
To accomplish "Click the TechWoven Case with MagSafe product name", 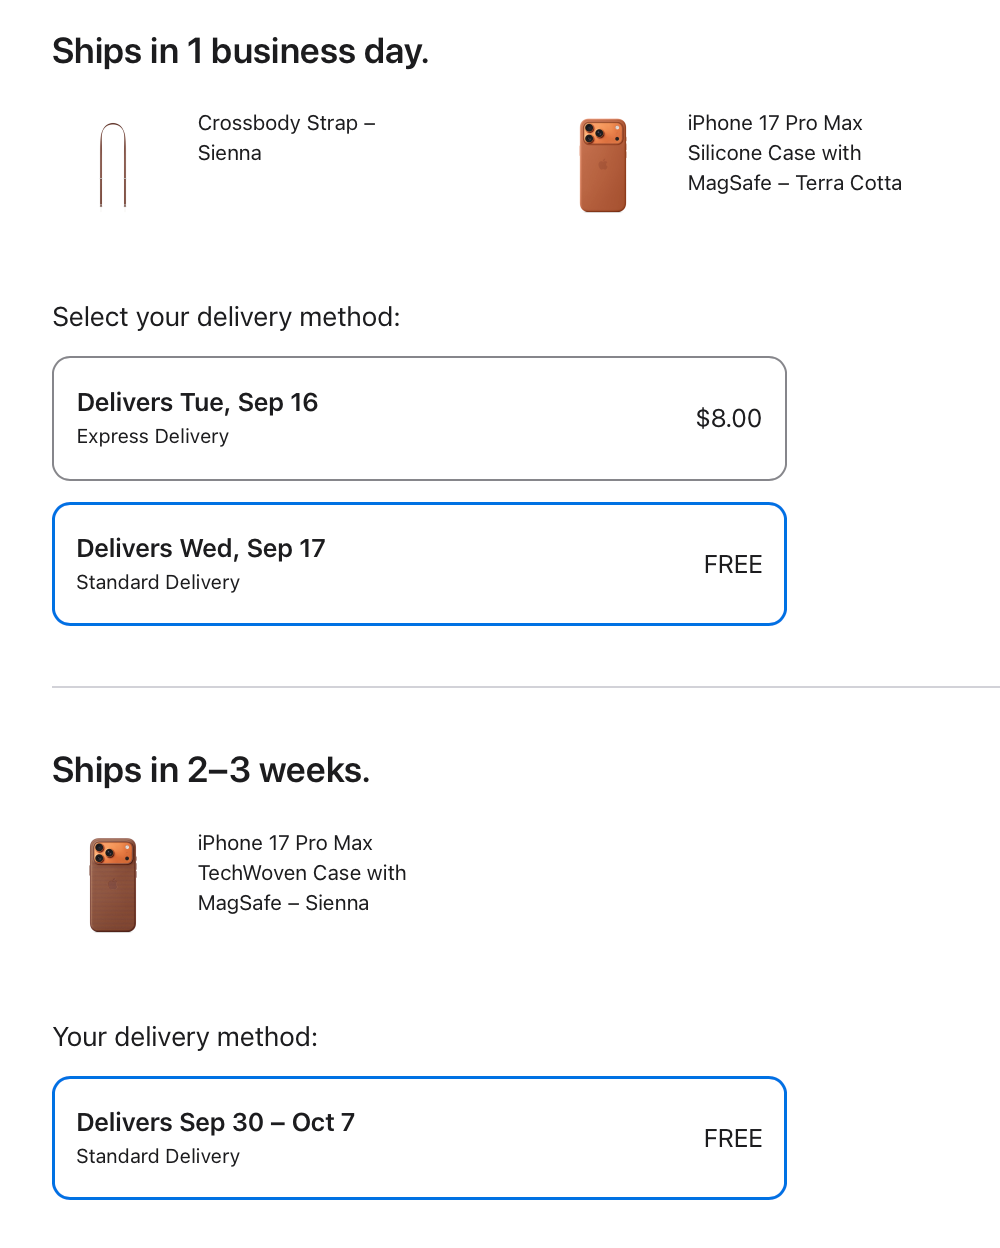I will click(301, 873).
